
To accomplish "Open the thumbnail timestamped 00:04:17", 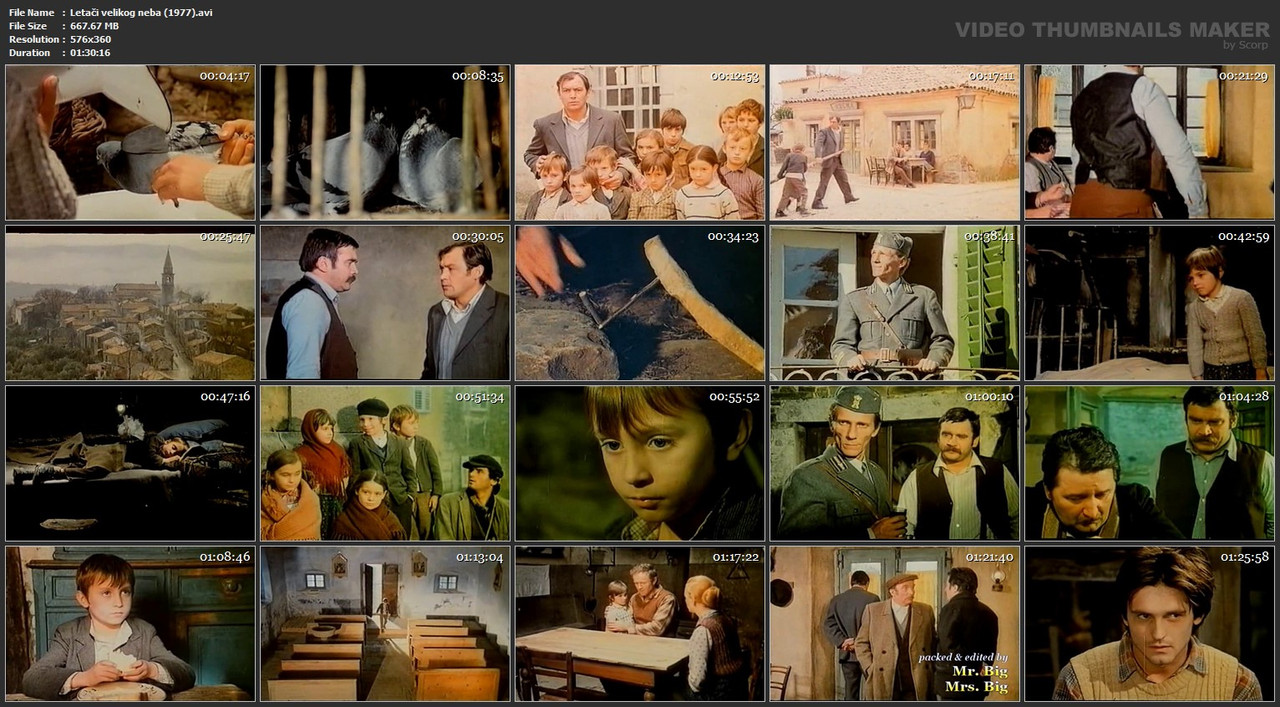I will (x=130, y=143).
